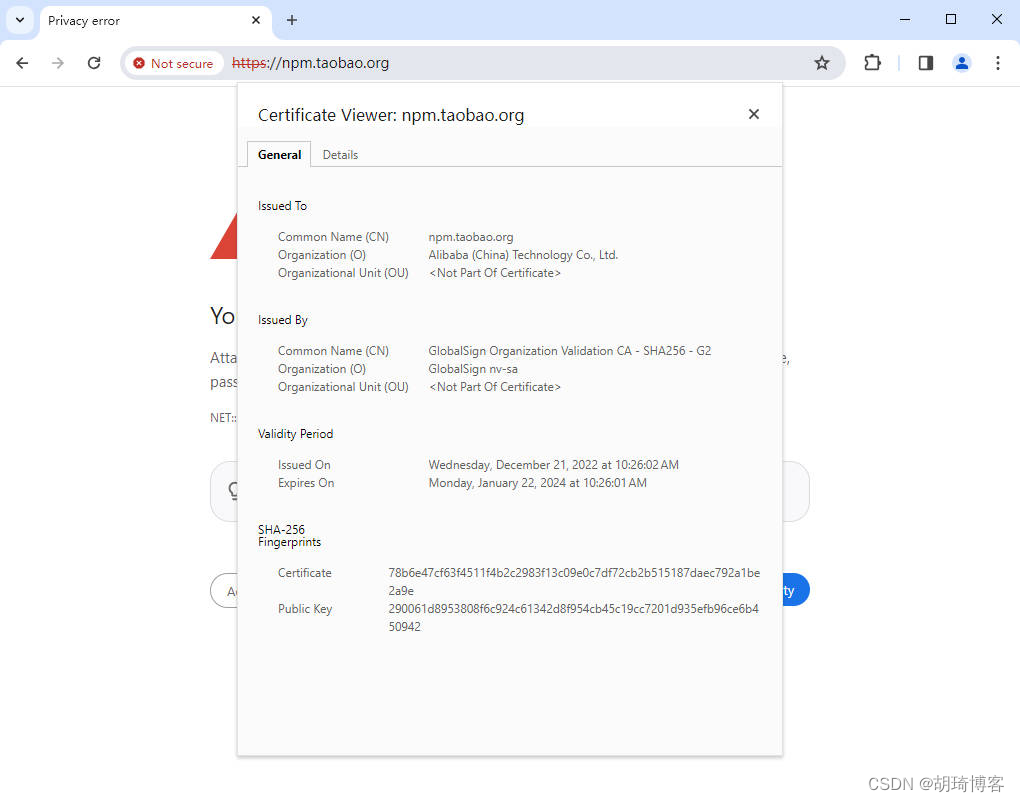Click the Issued To heading
The height and width of the screenshot is (802, 1020).
tap(282, 206)
